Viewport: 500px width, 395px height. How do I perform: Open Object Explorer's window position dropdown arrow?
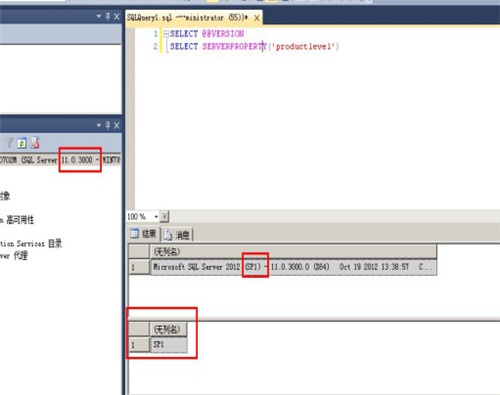click(99, 125)
